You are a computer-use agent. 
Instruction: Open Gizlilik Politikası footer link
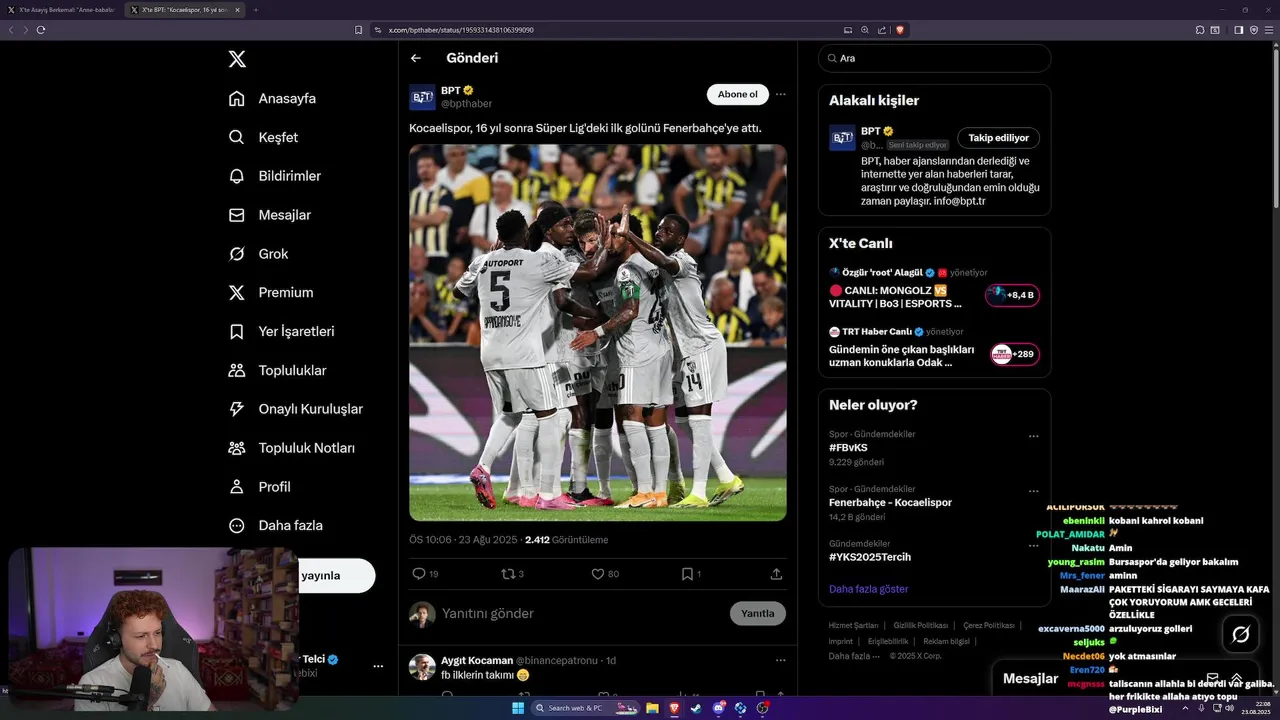pos(920,625)
